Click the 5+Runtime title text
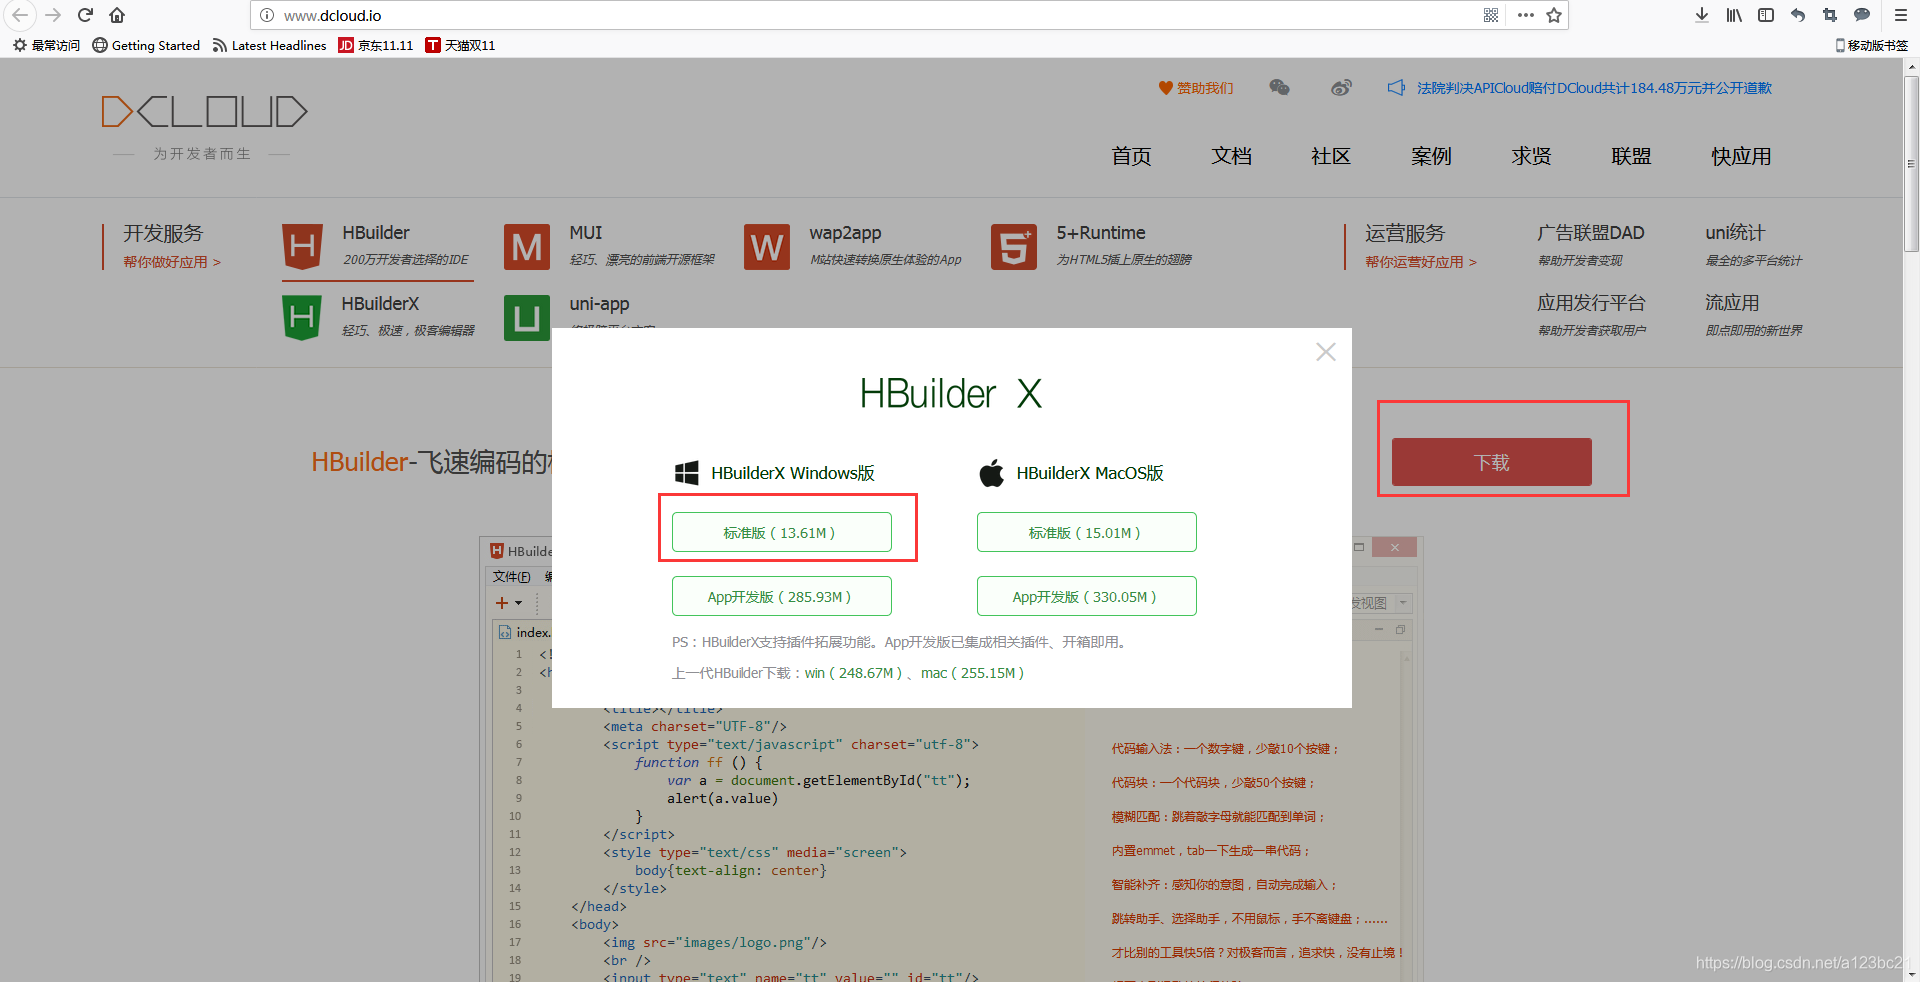1920x982 pixels. pyautogui.click(x=1101, y=233)
